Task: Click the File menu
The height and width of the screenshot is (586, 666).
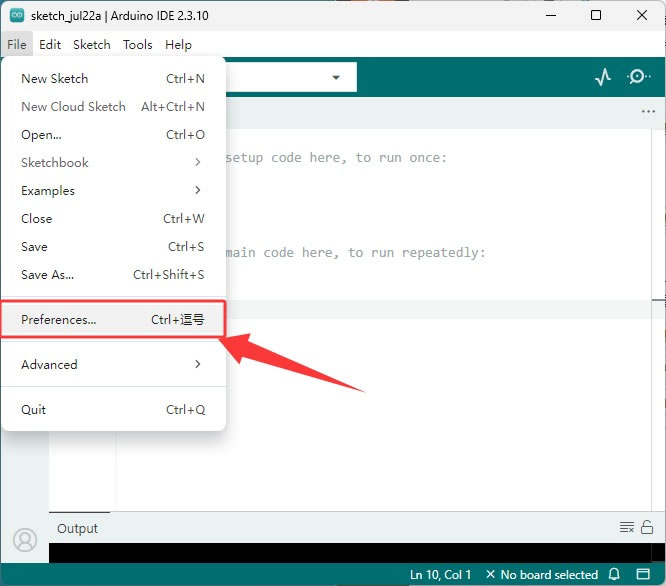Action: (17, 45)
